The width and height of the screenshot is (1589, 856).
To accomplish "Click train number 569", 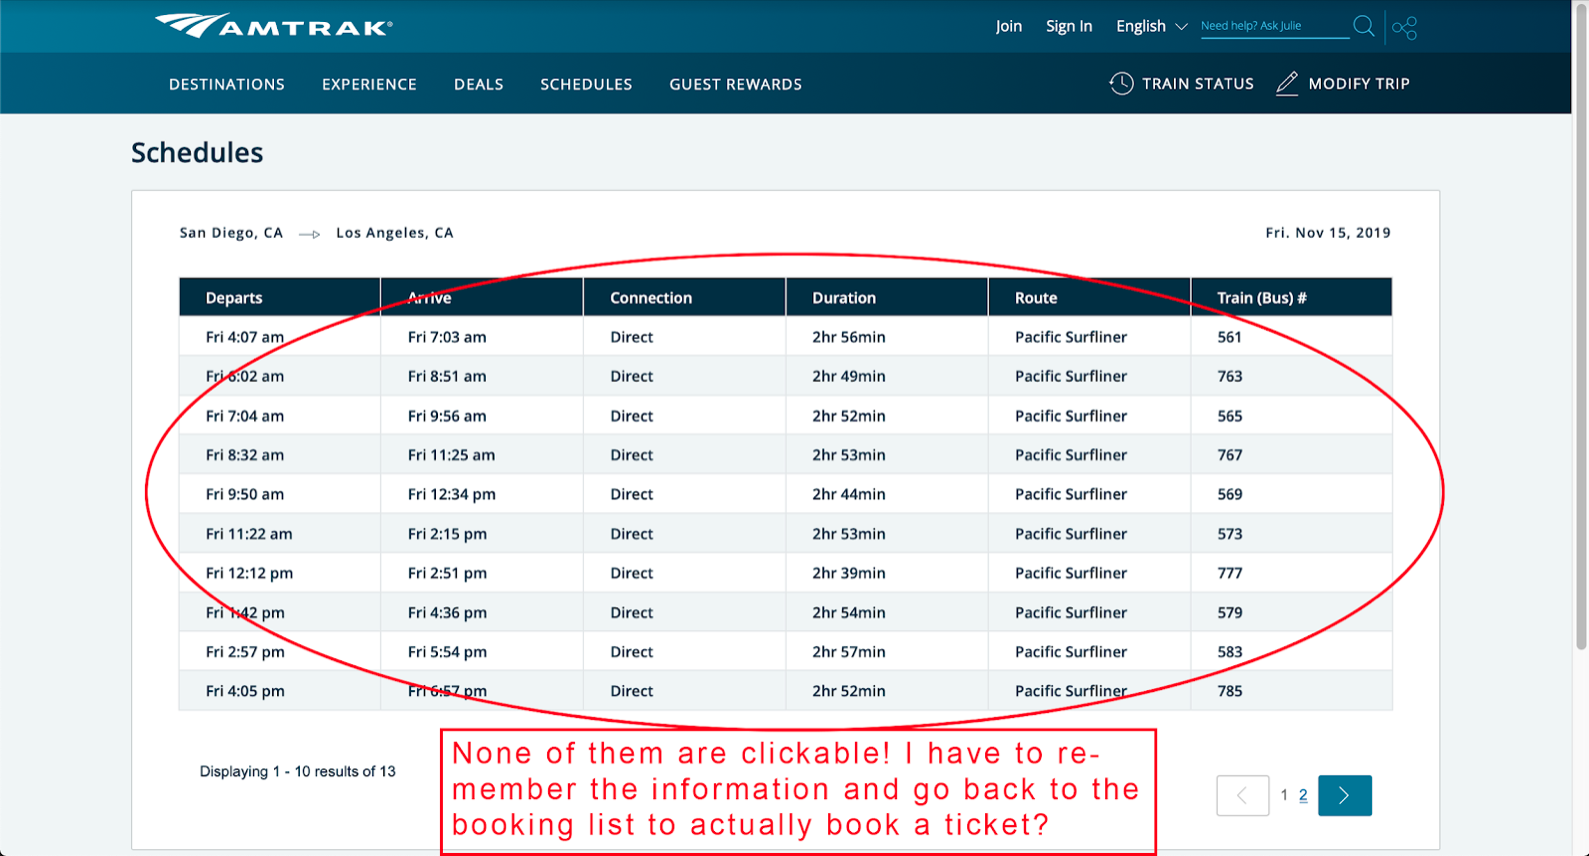I will coord(1229,494).
